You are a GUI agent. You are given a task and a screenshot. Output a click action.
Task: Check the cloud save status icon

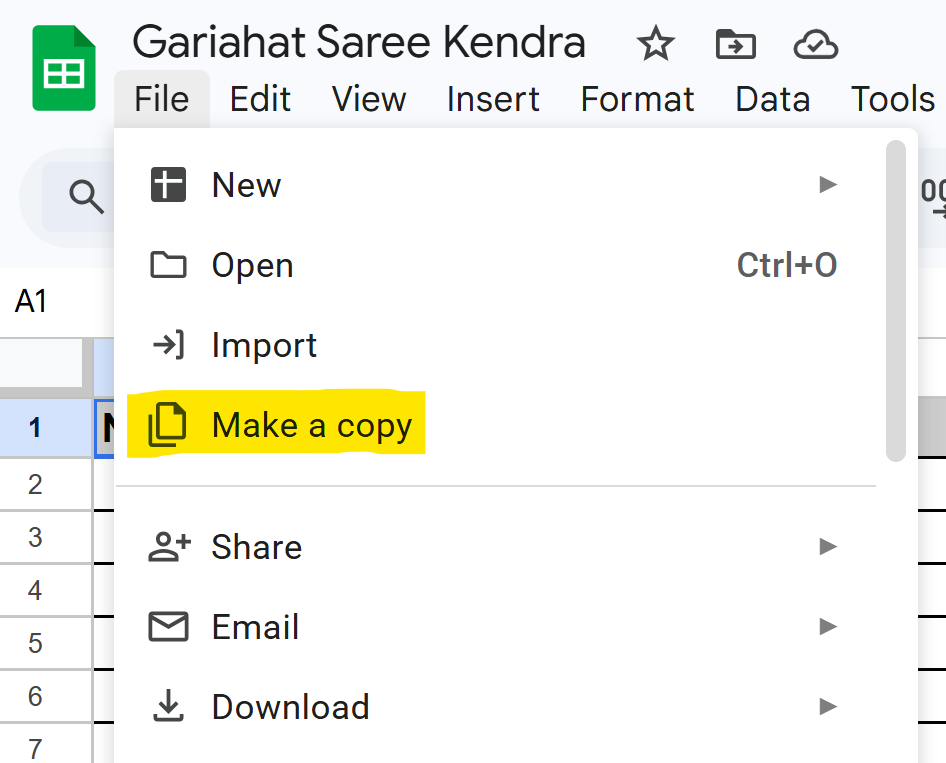[814, 44]
